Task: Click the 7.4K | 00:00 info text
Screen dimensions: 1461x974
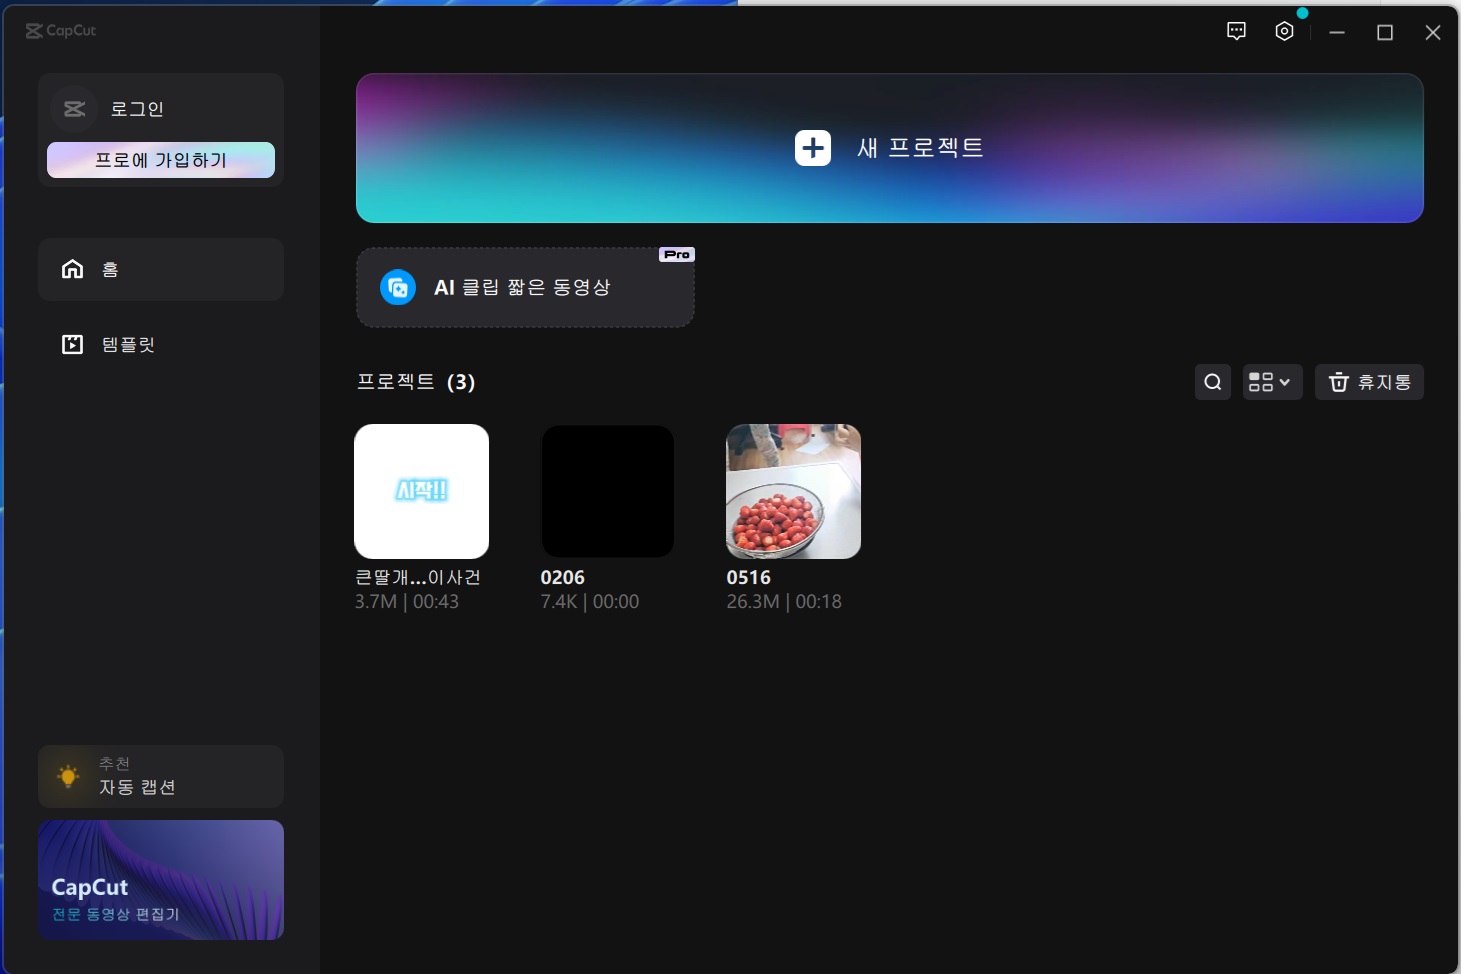Action: pyautogui.click(x=590, y=602)
